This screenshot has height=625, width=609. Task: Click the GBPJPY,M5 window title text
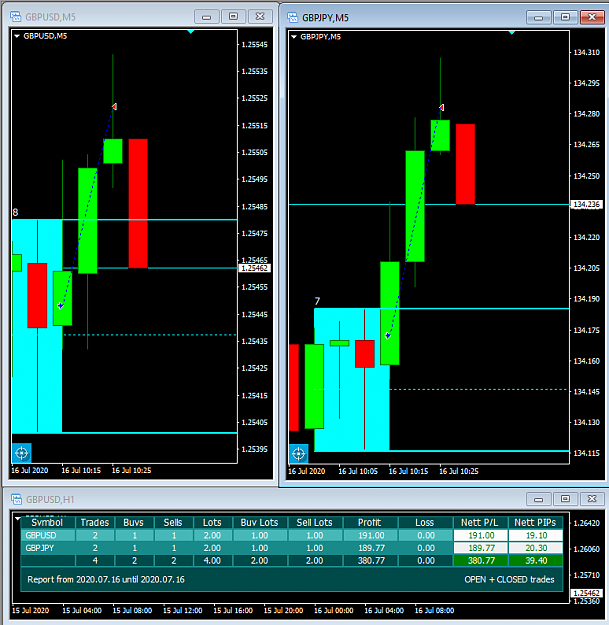point(325,18)
